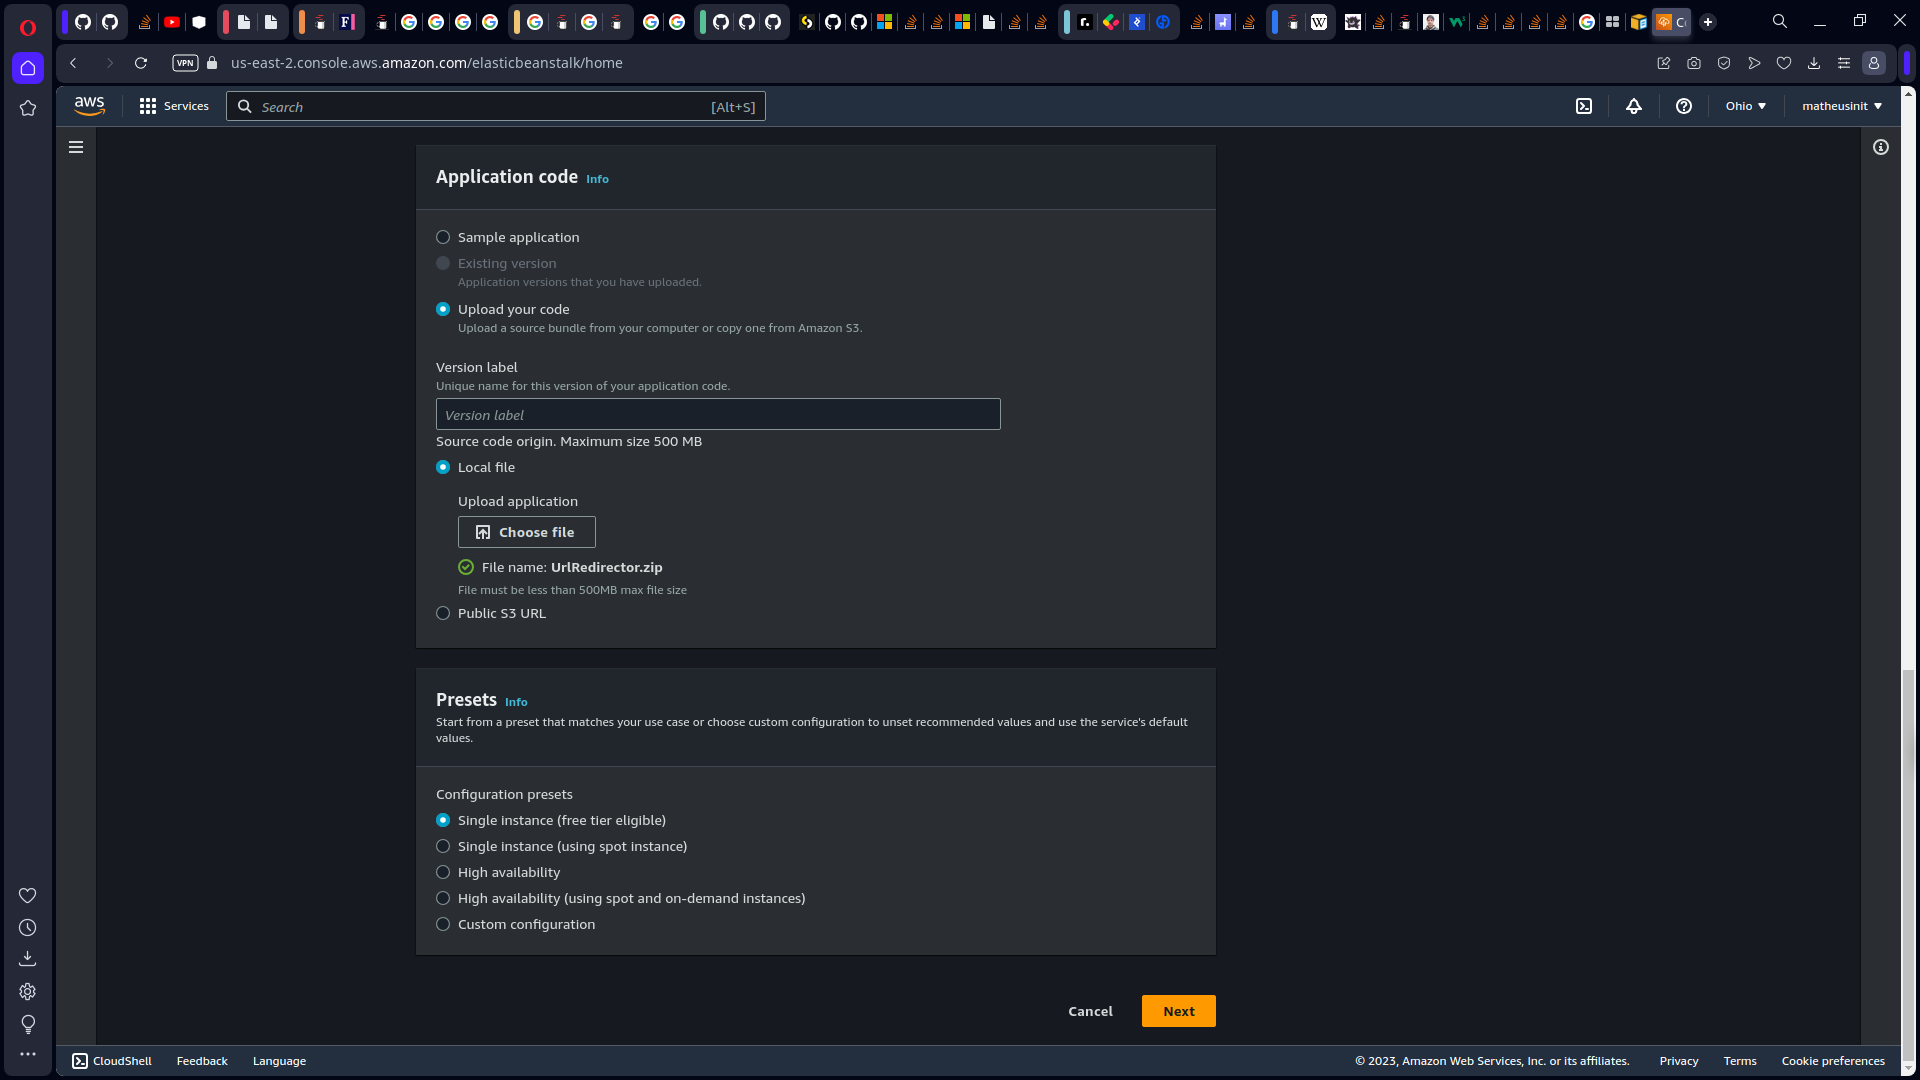Click the Next button

point(1178,1011)
